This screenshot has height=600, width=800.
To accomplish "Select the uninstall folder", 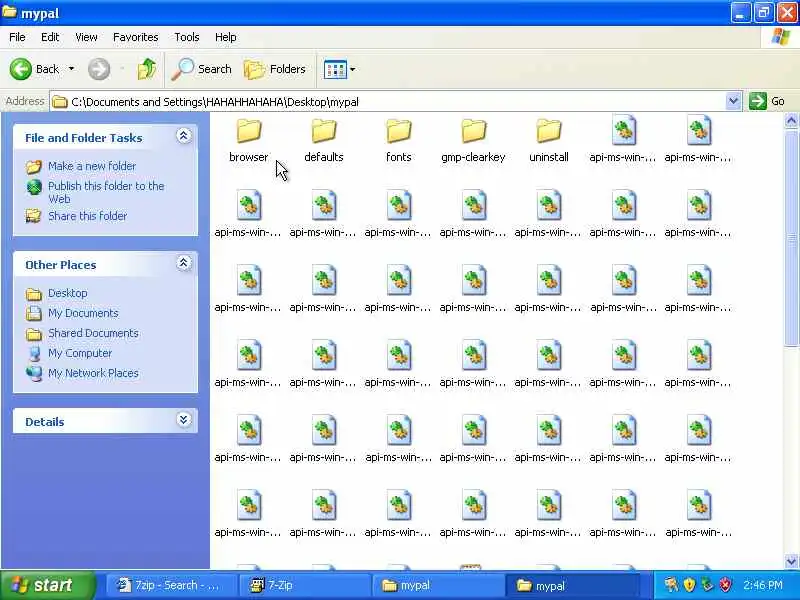I will click(548, 140).
